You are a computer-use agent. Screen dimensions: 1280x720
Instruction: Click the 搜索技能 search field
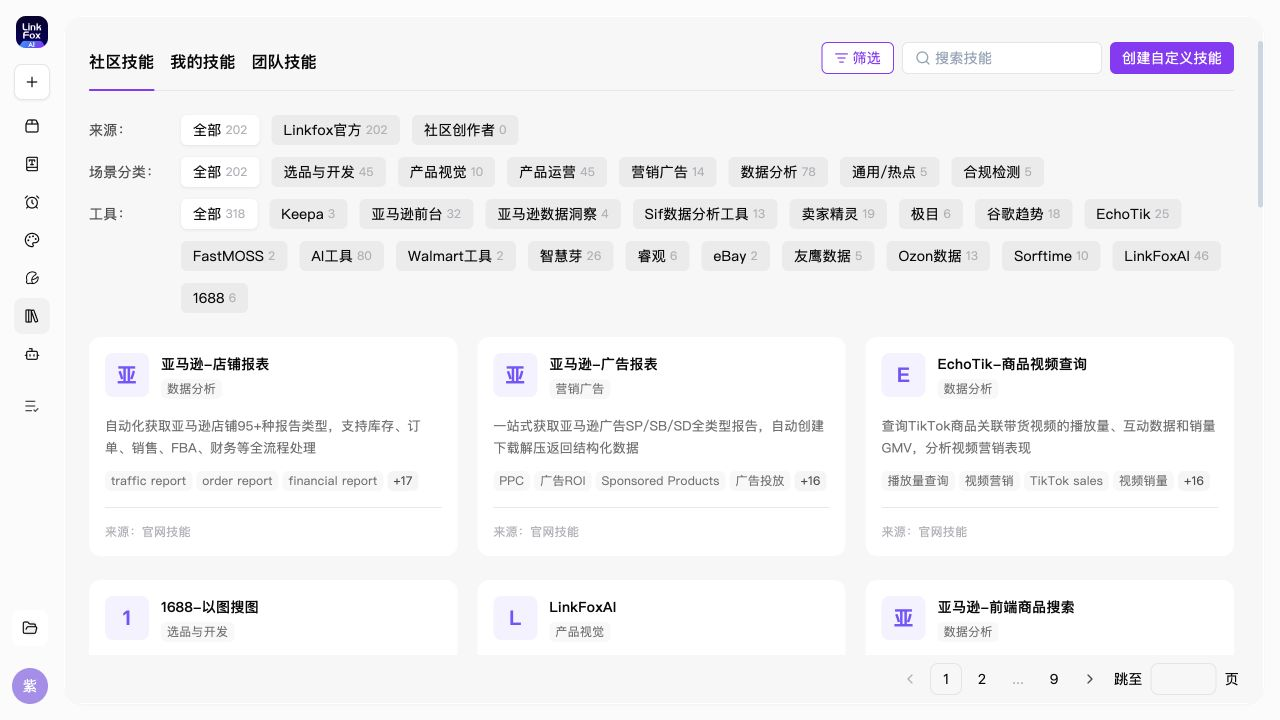coord(1002,58)
